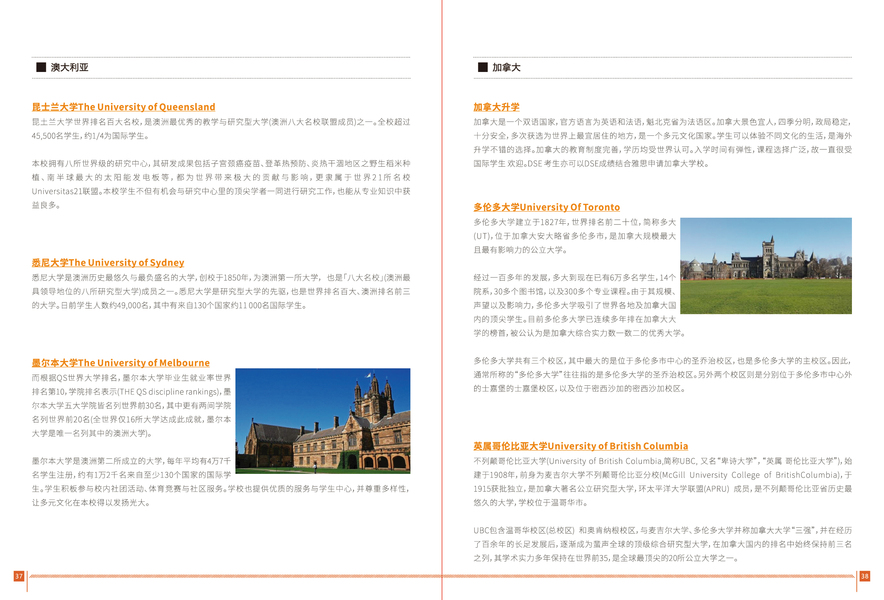Select the Toronto campus lawn photo

click(766, 266)
